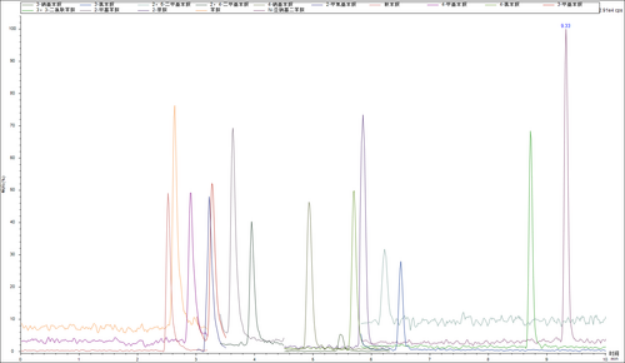Screen dimensions: 625x363
Task: Click the salmon swatch at legend's far right
Action: click(549, 4)
